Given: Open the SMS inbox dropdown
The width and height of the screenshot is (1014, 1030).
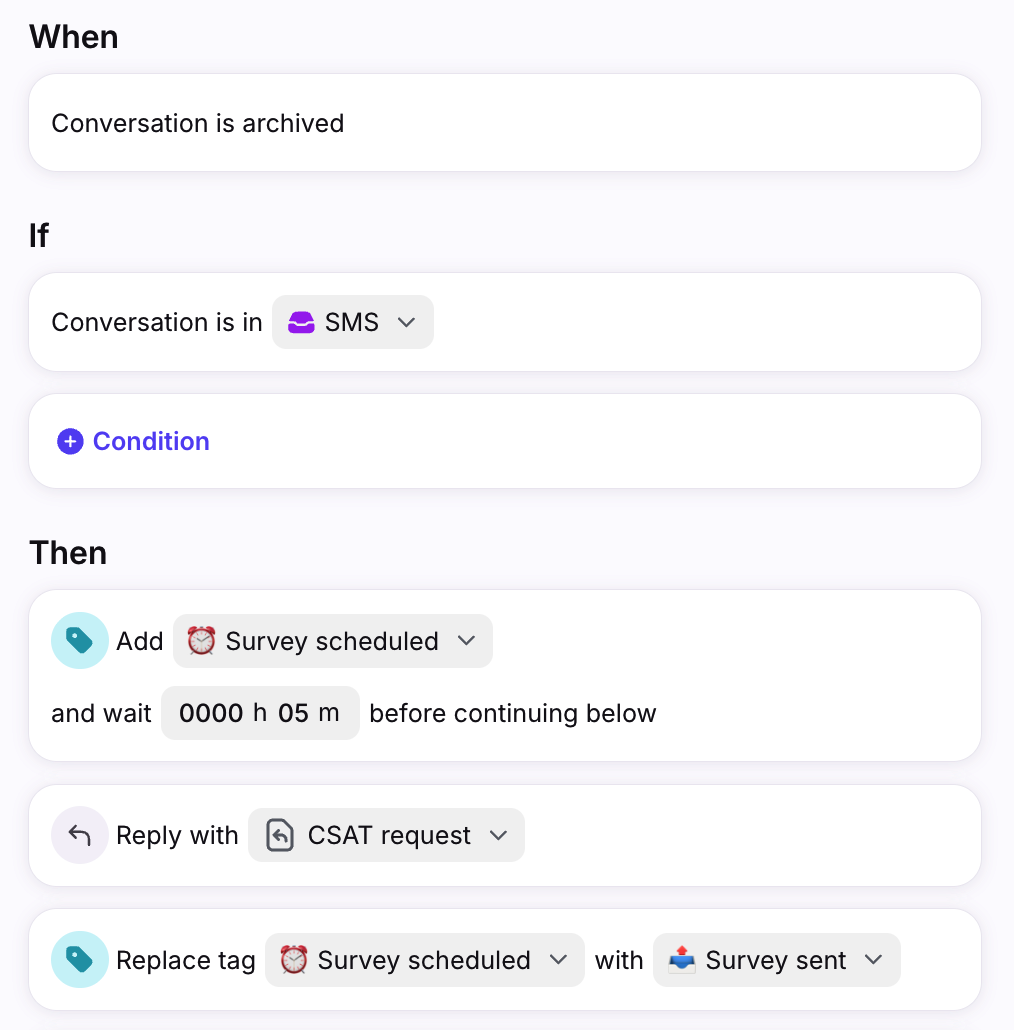Looking at the screenshot, I should coord(352,322).
